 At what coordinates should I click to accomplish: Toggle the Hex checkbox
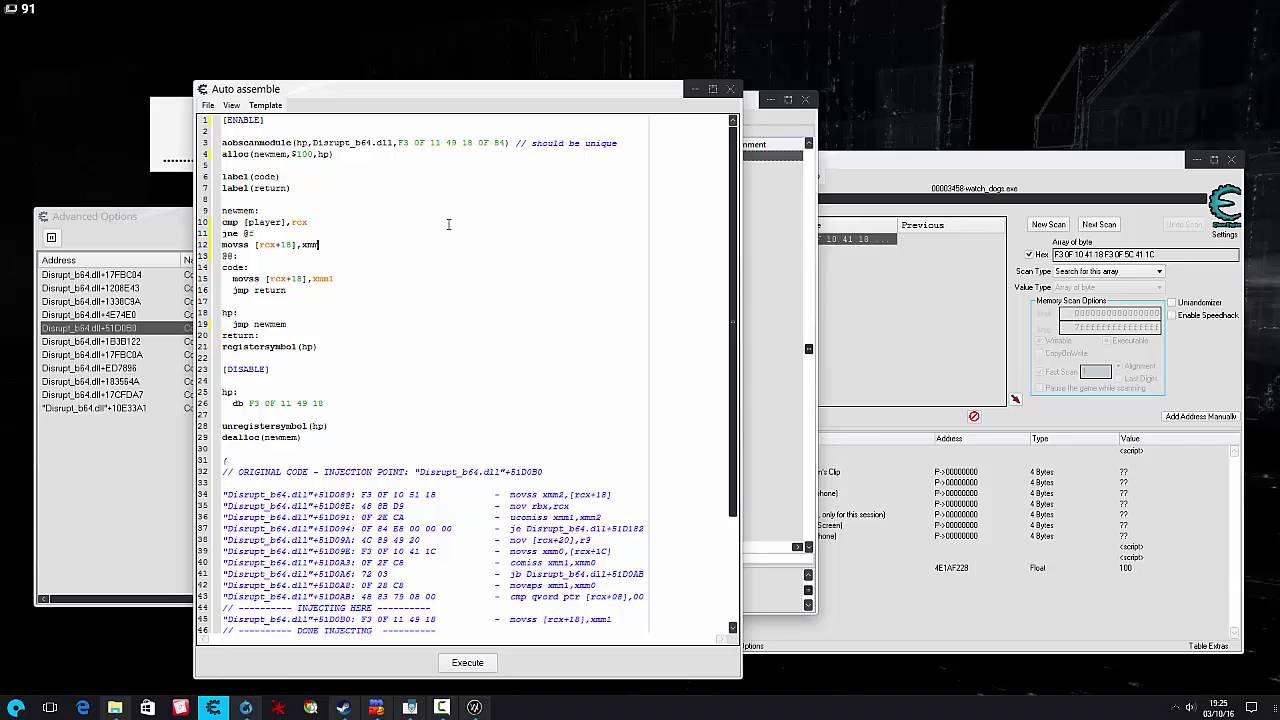click(x=1029, y=255)
